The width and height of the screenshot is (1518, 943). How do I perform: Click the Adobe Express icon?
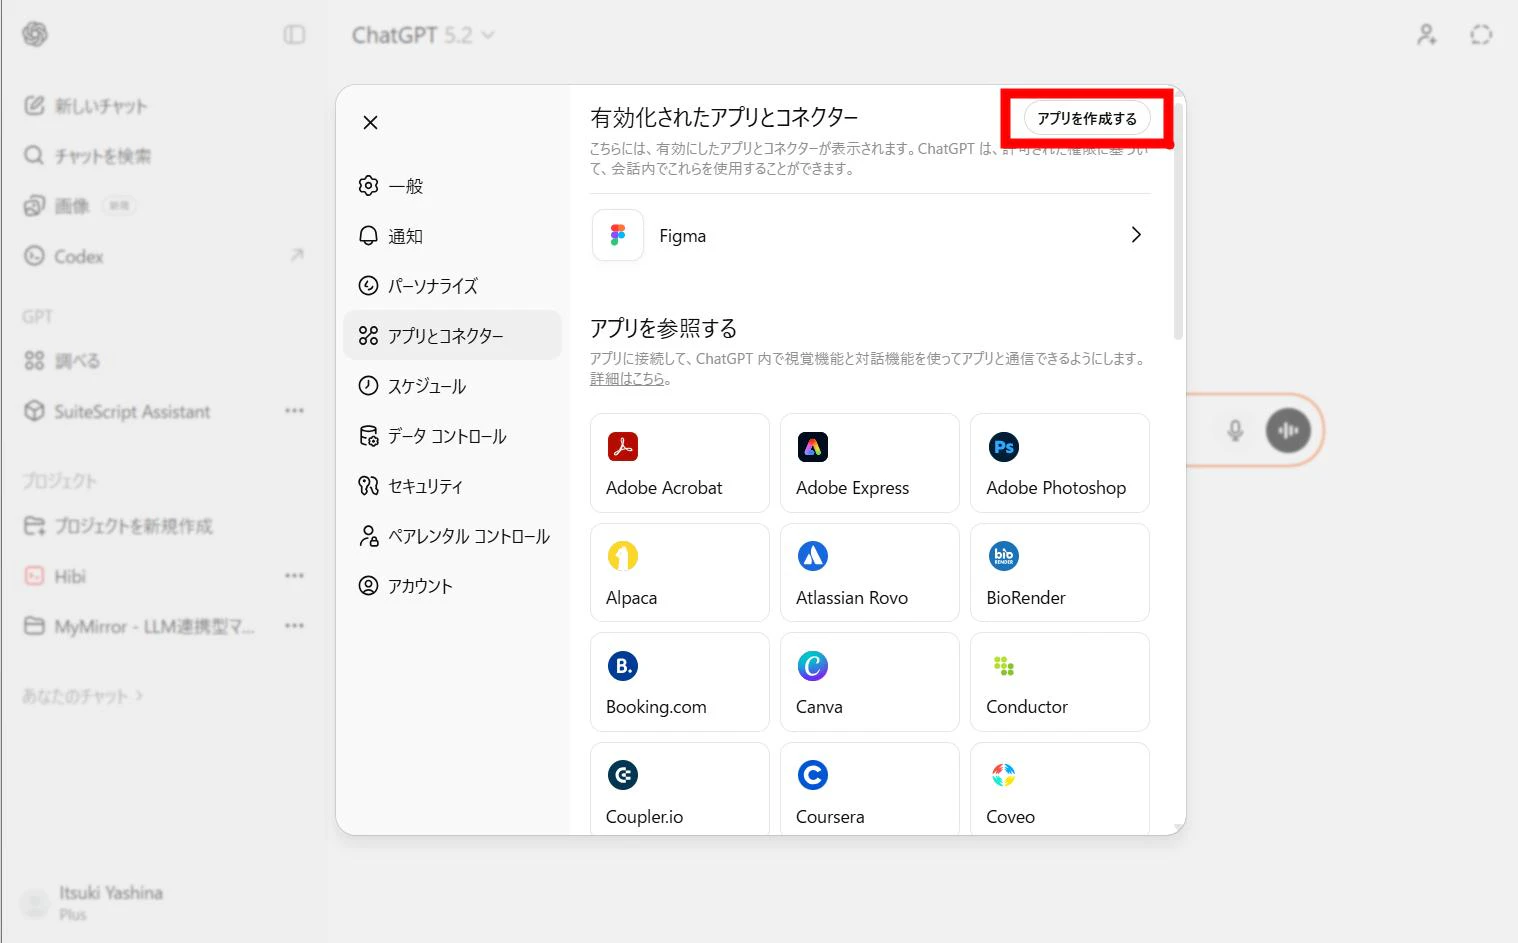(x=813, y=447)
